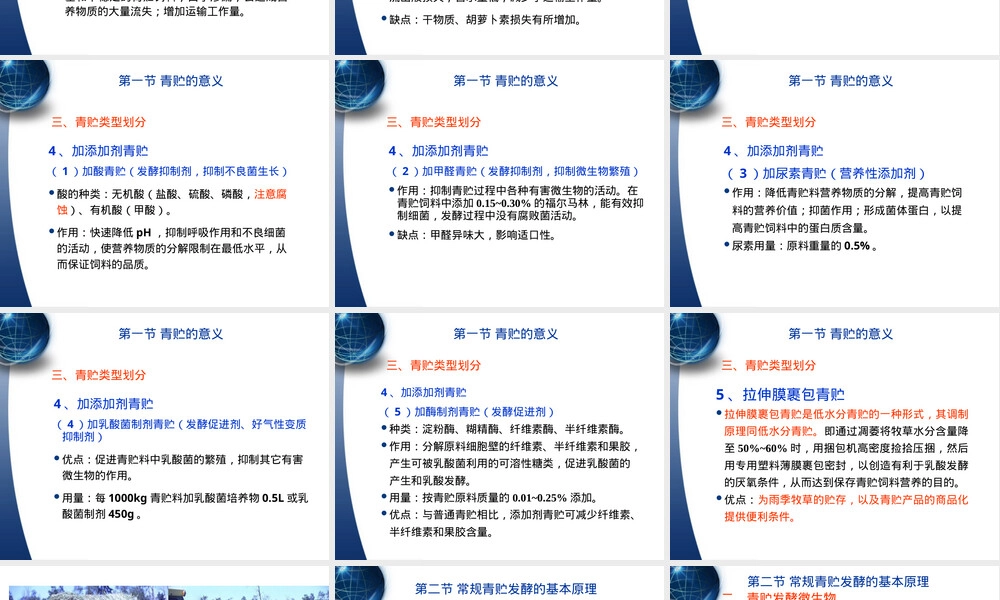This screenshot has width=1000, height=600.
Task: Click bullet mentioning 0.15~0.30% 的福尔马林
Action: pos(516,203)
